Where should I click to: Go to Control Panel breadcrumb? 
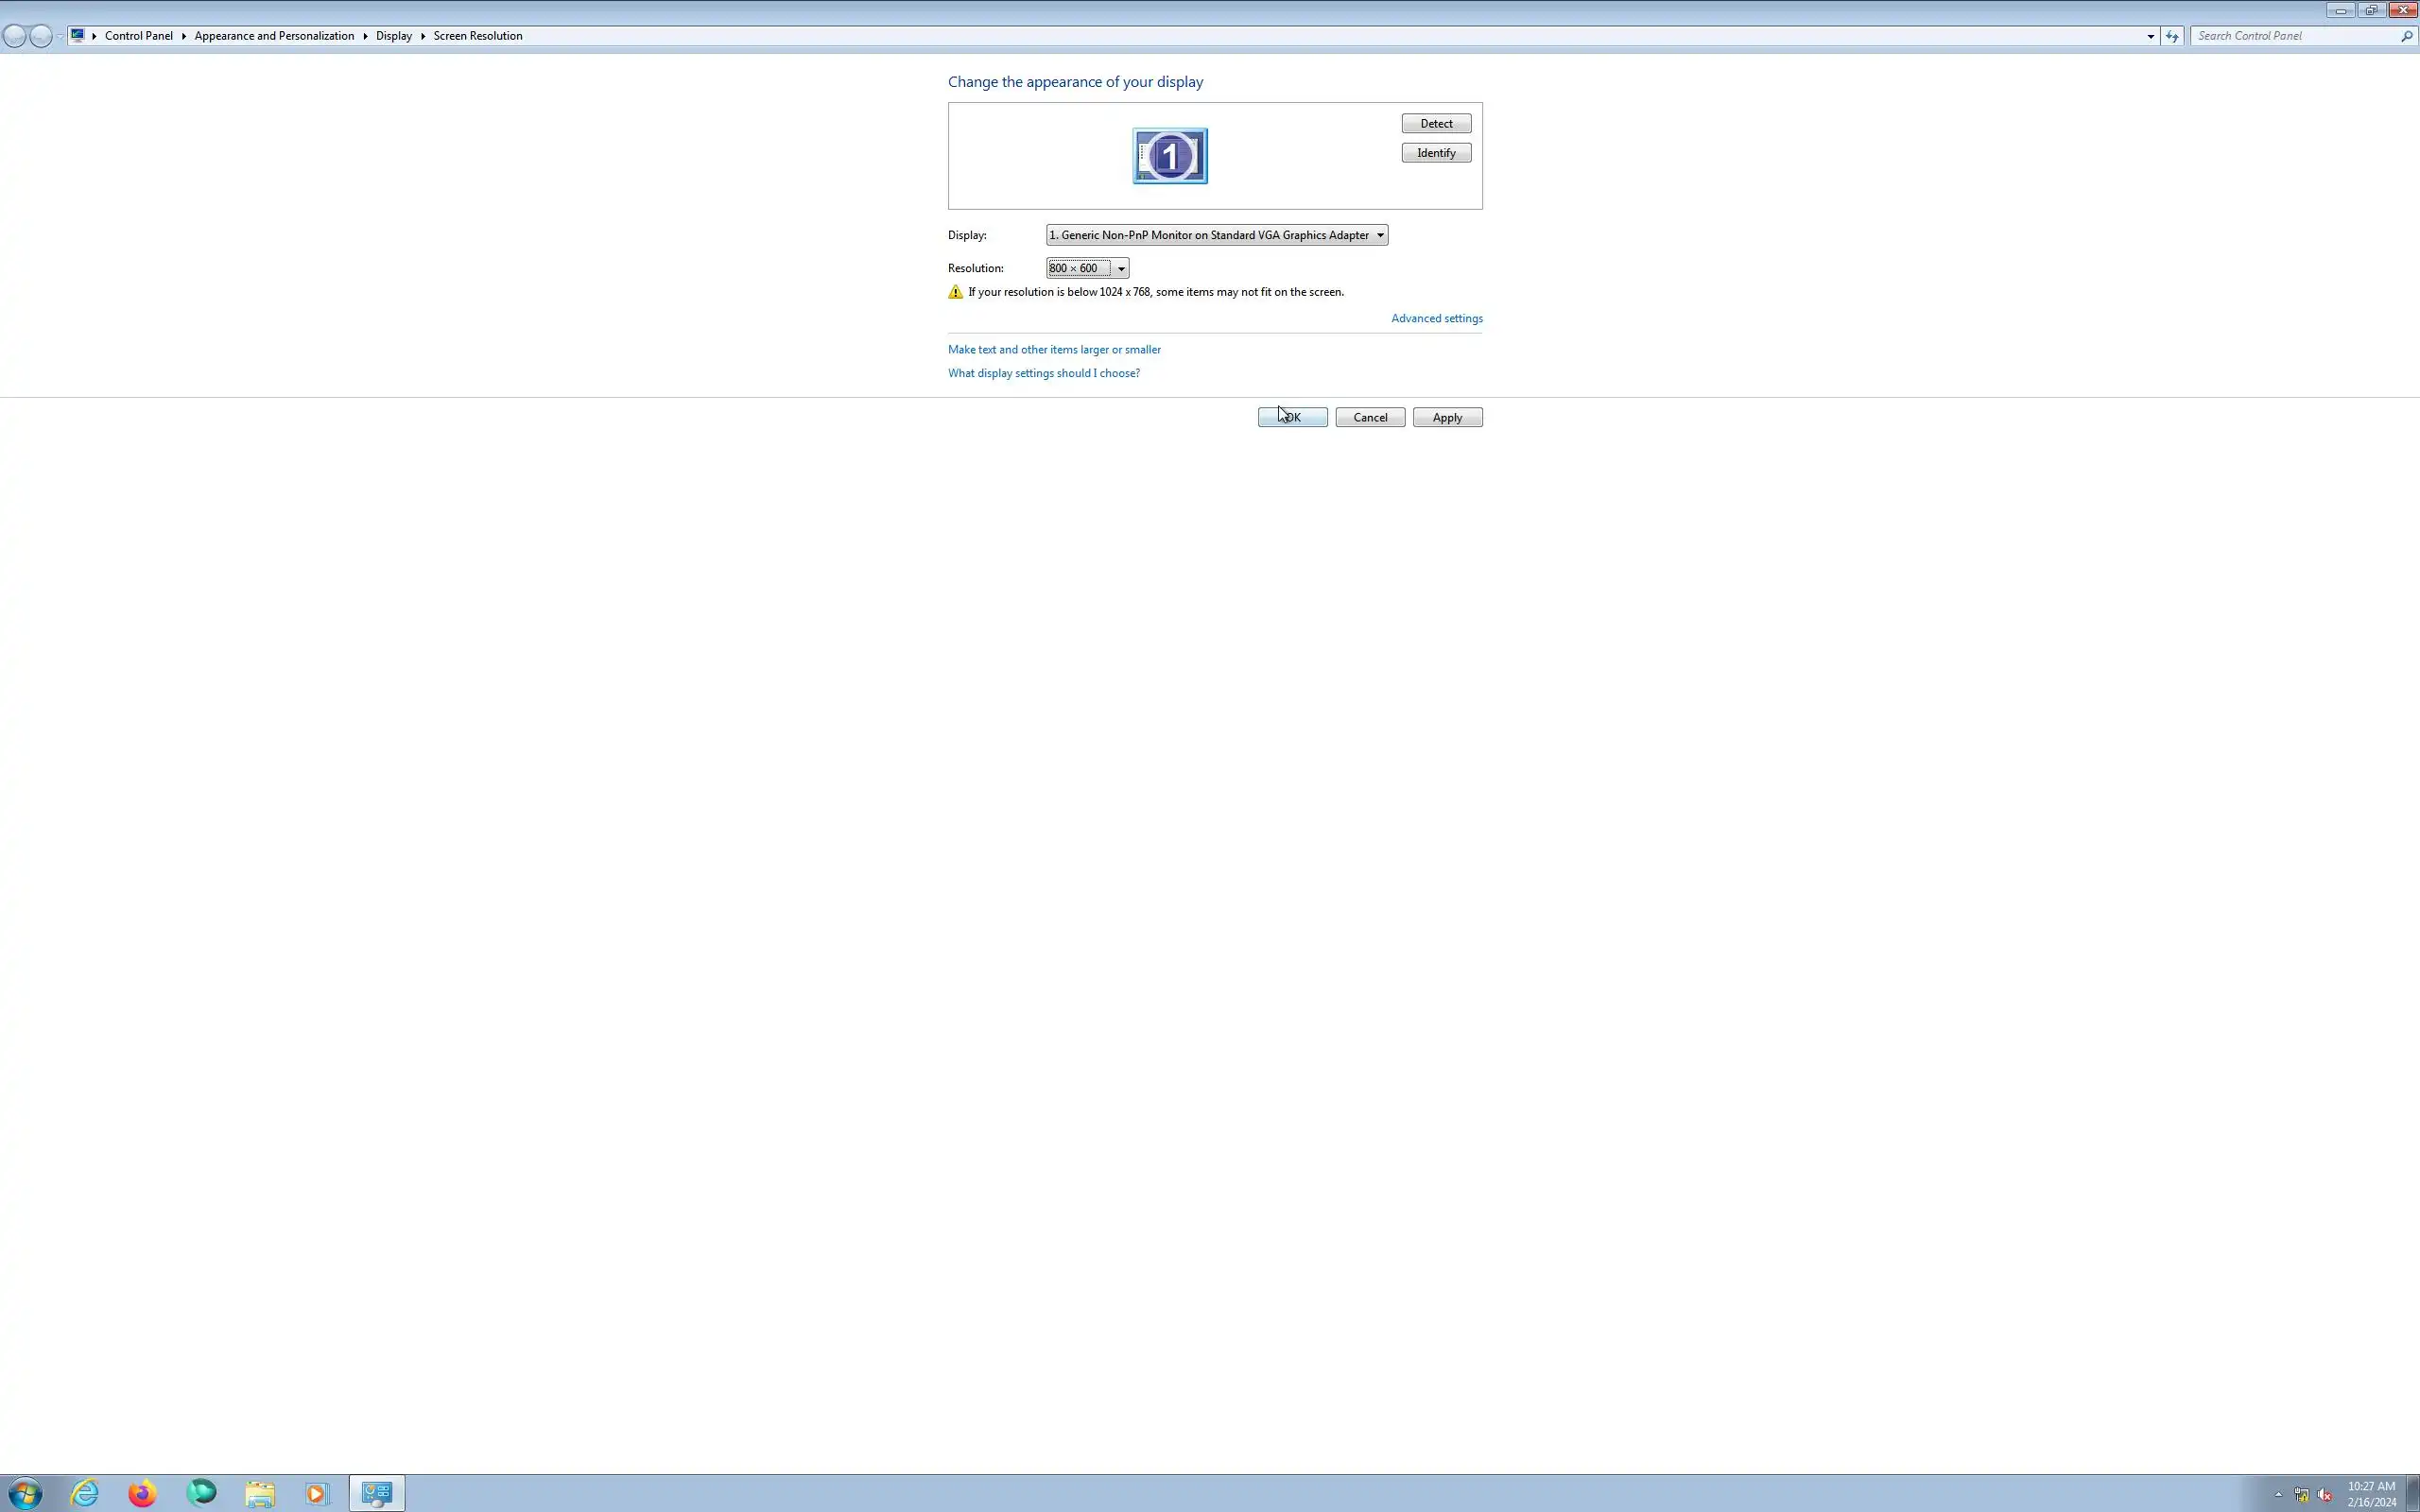[138, 36]
